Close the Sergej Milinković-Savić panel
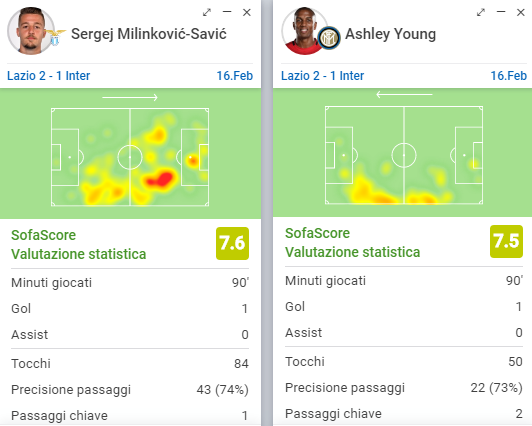Viewport: 532px width, 426px height. coord(247,13)
